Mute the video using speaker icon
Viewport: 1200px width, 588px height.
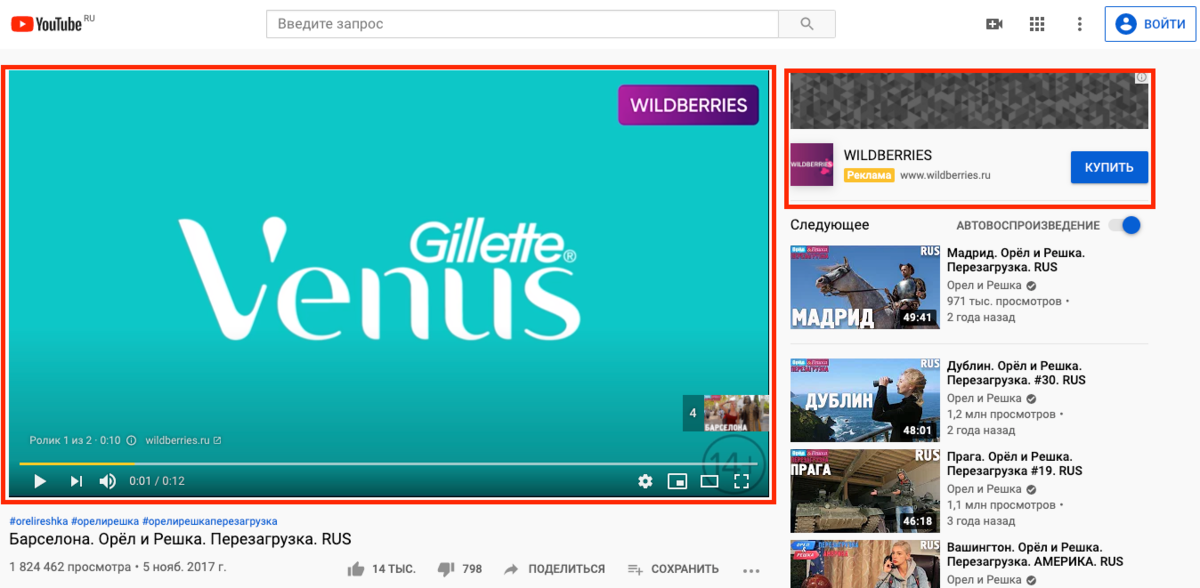tap(107, 481)
